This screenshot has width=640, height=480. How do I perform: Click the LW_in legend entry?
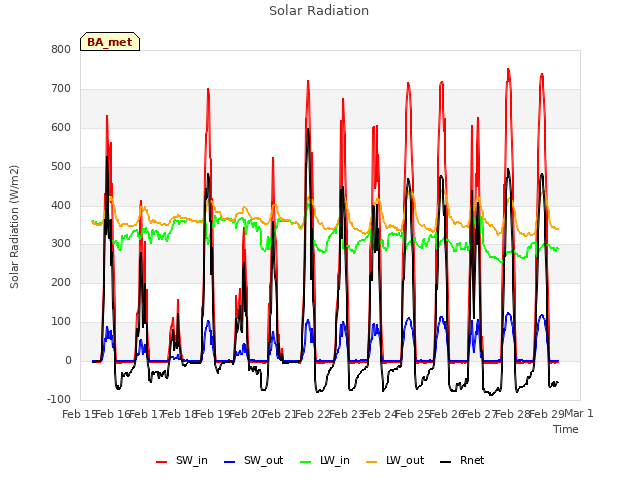click(325, 460)
